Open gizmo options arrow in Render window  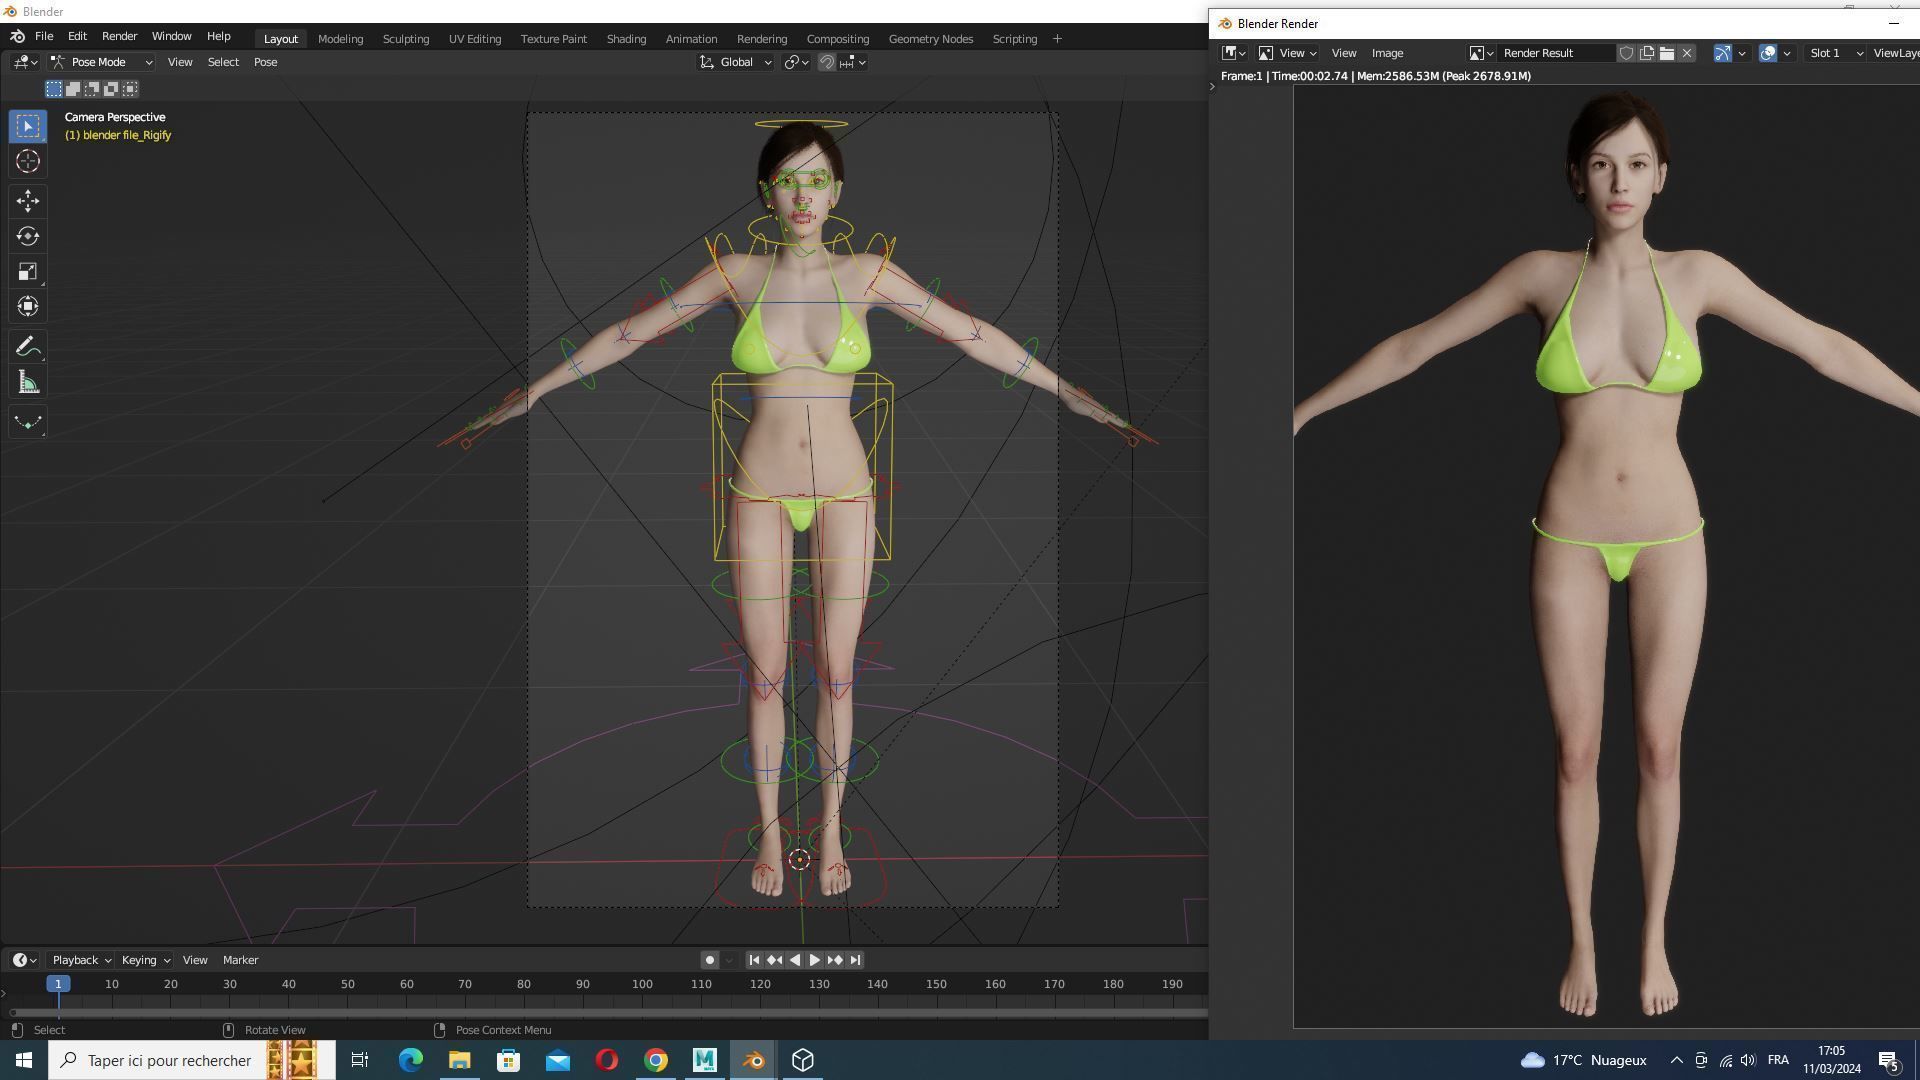coord(1742,53)
